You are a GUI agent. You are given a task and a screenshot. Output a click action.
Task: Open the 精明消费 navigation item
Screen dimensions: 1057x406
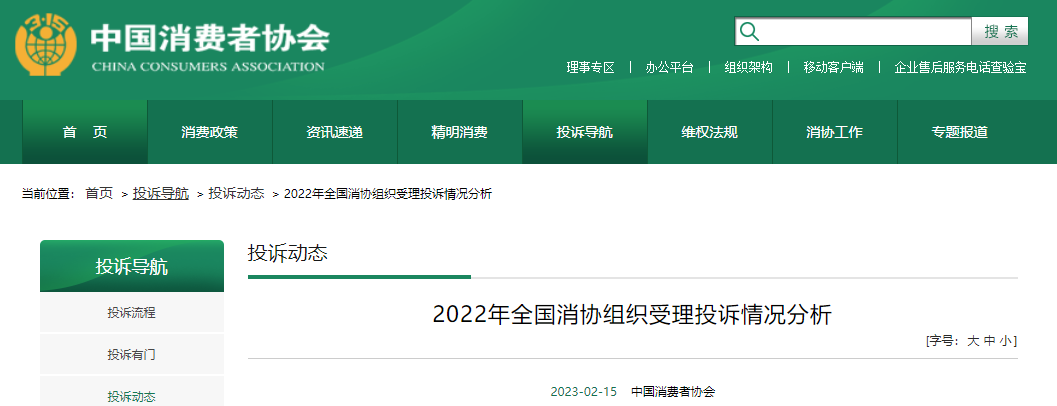point(460,132)
